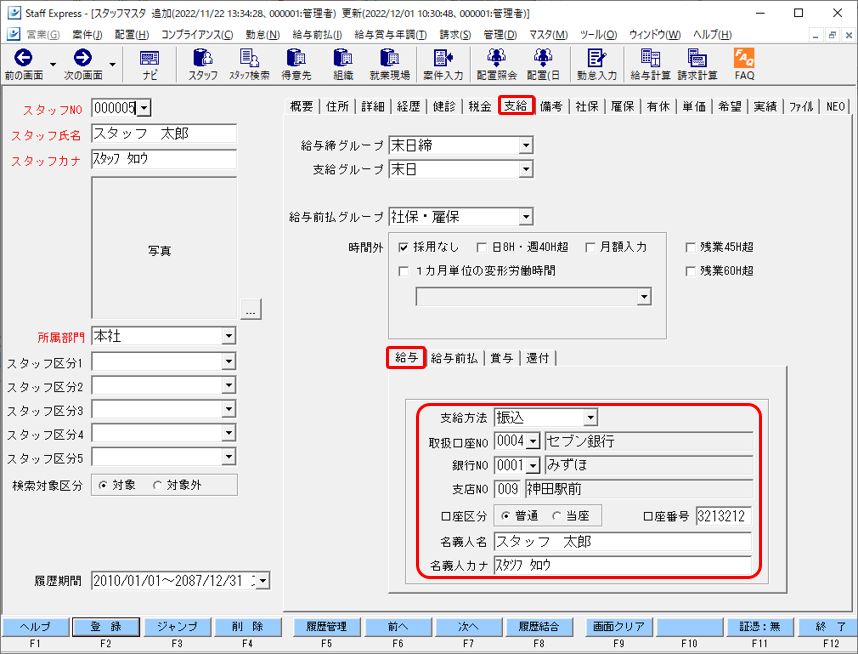
Task: Switch to the 還付 sub-tab
Action: point(537,358)
